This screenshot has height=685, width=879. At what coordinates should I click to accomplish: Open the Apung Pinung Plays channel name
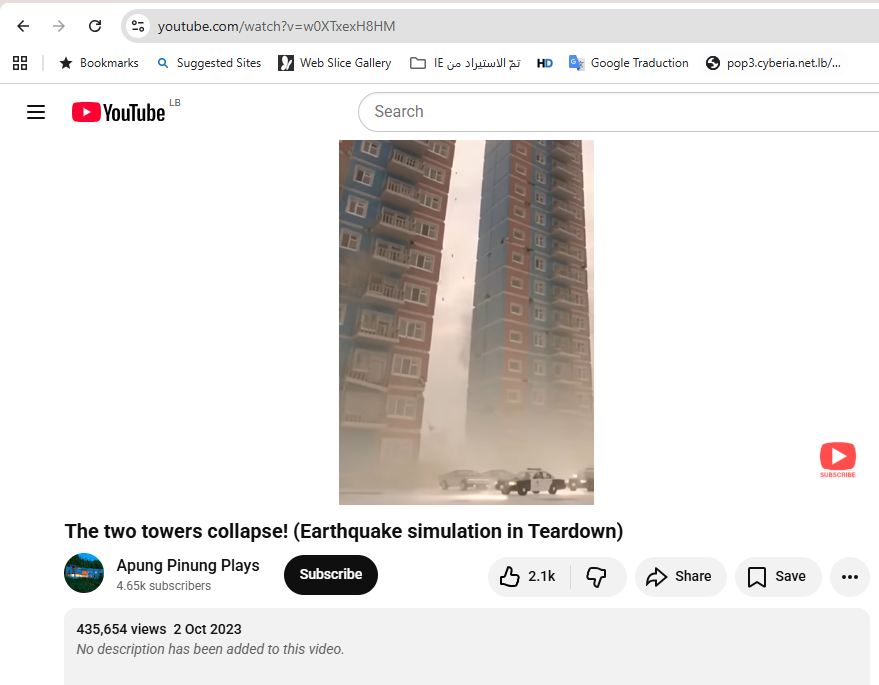[188, 565]
